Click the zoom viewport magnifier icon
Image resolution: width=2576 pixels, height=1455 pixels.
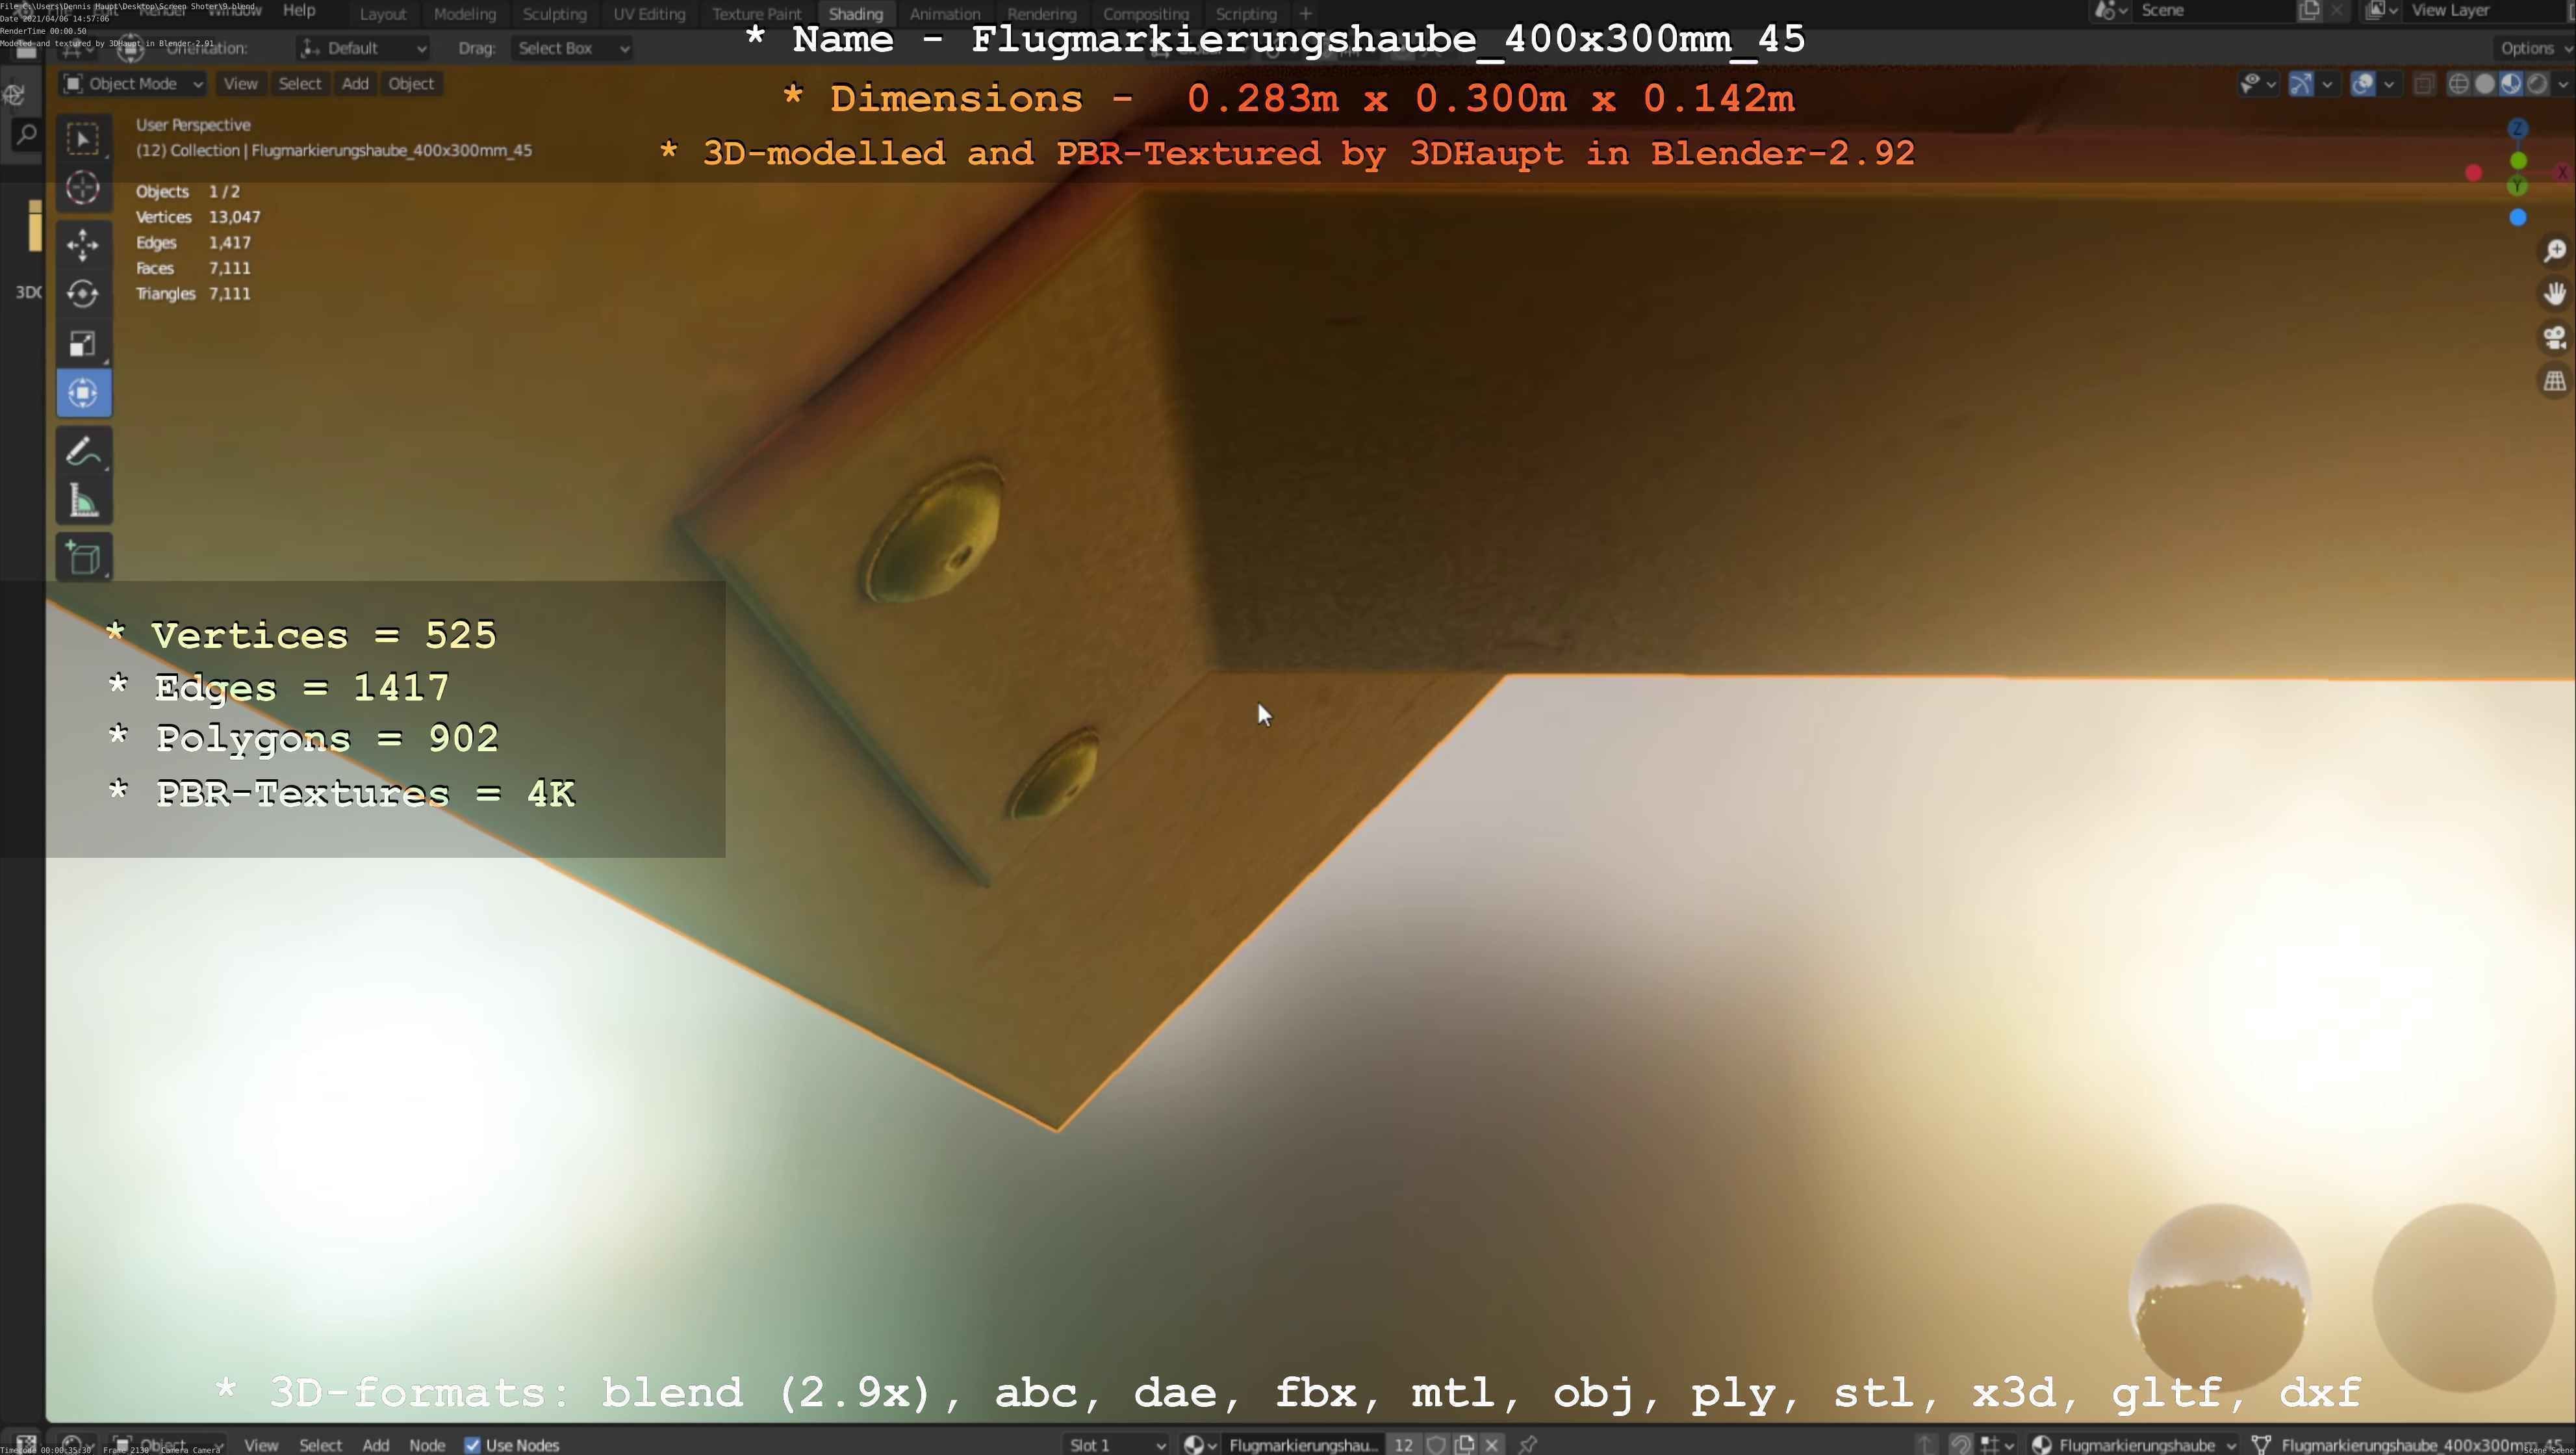(x=2554, y=250)
